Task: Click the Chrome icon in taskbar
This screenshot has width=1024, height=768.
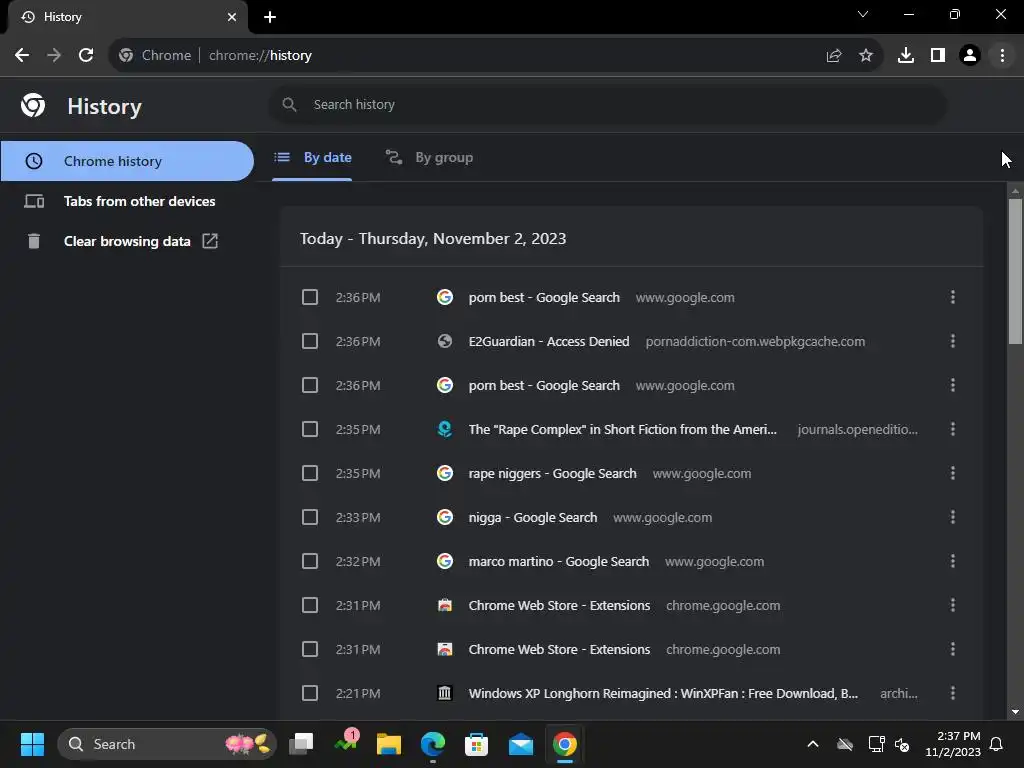Action: pos(565,744)
